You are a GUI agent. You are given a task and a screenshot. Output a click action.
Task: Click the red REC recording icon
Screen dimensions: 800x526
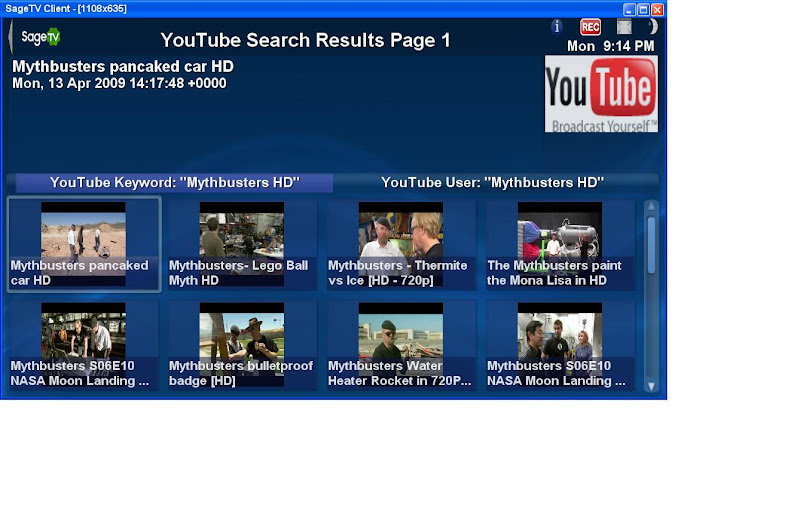click(x=590, y=27)
